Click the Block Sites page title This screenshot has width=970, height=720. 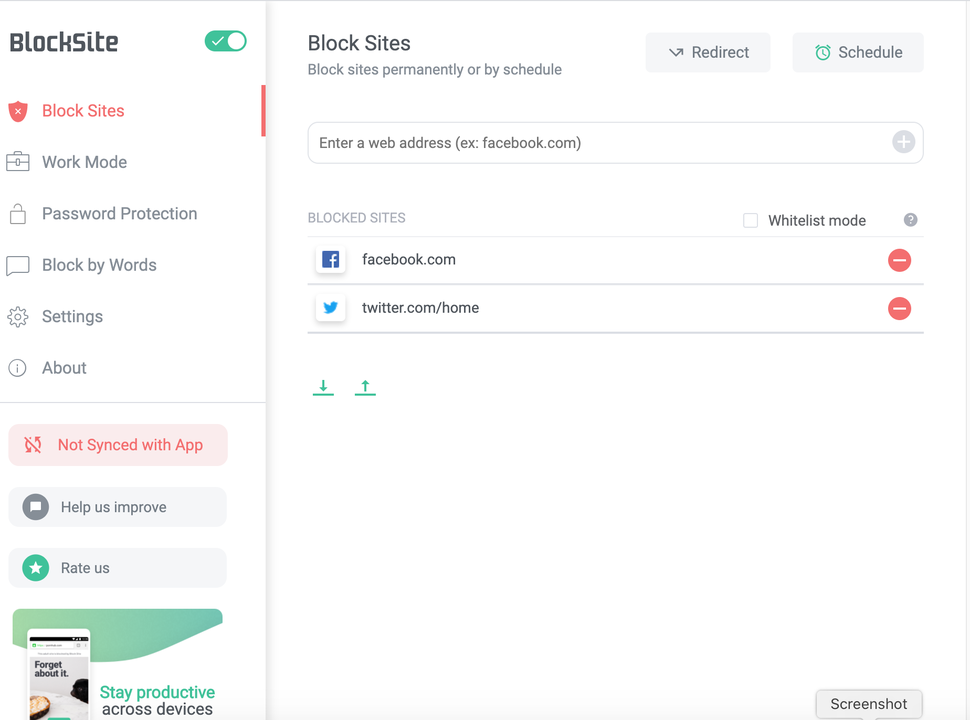(359, 43)
